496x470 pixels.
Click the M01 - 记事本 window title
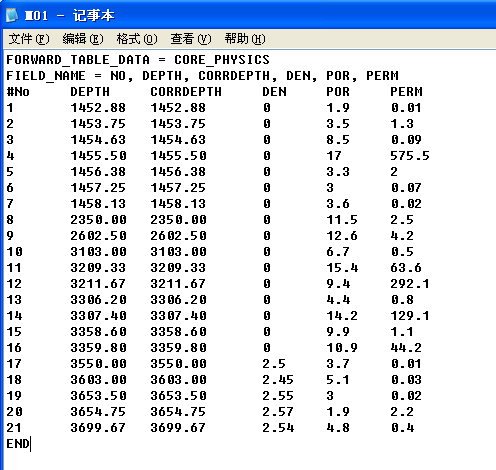(70, 15)
